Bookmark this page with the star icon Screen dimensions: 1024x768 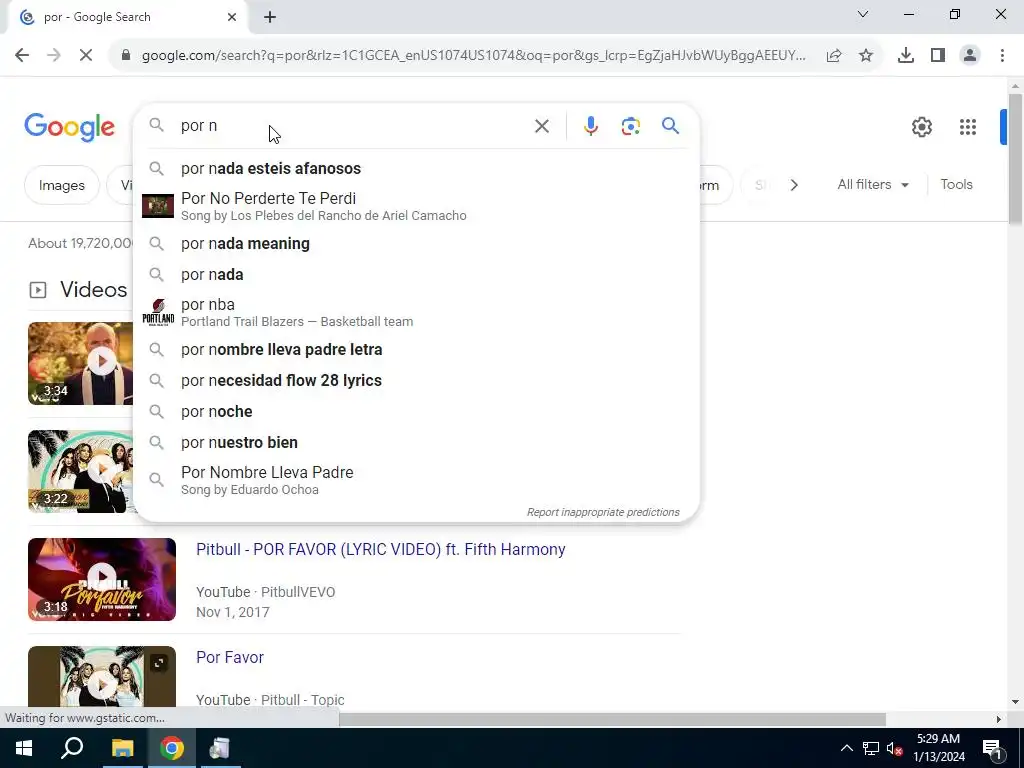tap(866, 56)
